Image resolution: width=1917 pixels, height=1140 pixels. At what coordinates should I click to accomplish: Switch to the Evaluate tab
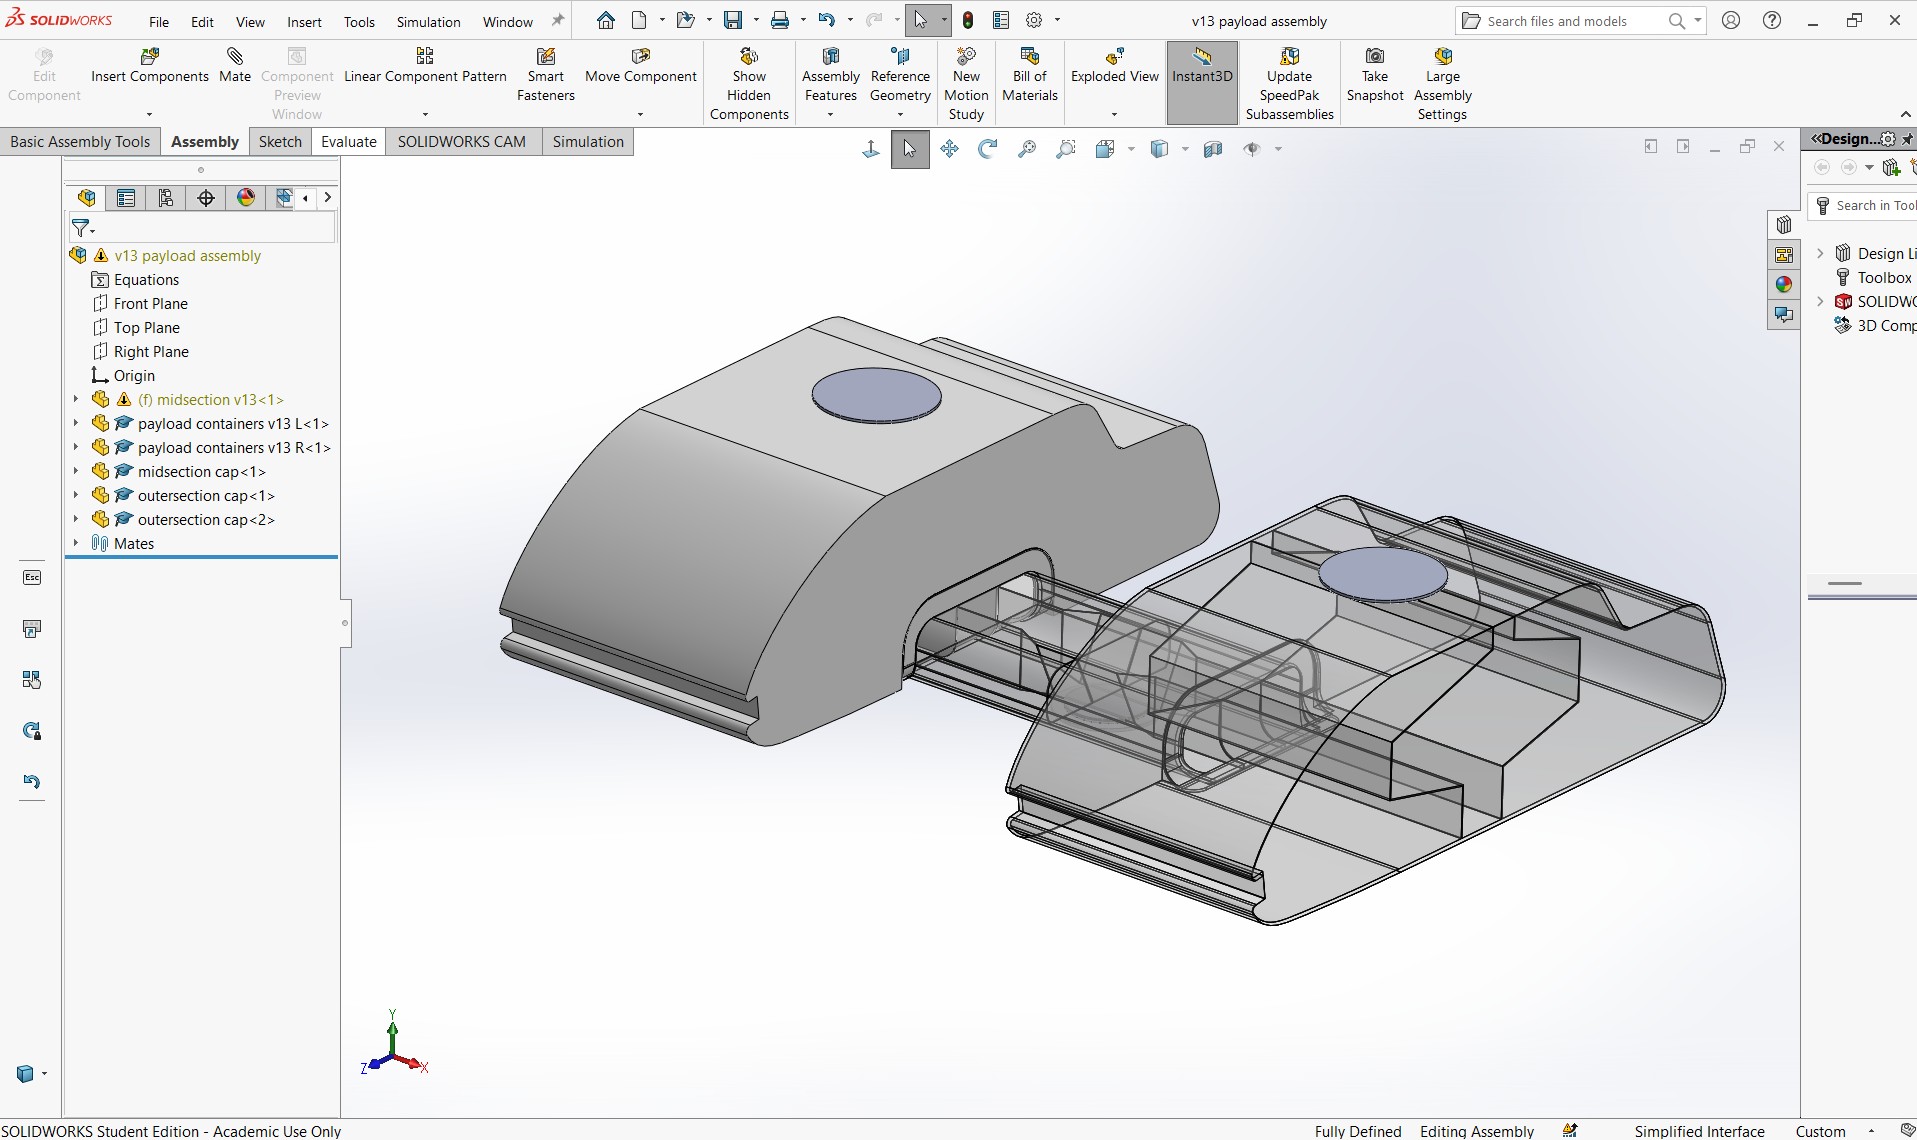[348, 141]
